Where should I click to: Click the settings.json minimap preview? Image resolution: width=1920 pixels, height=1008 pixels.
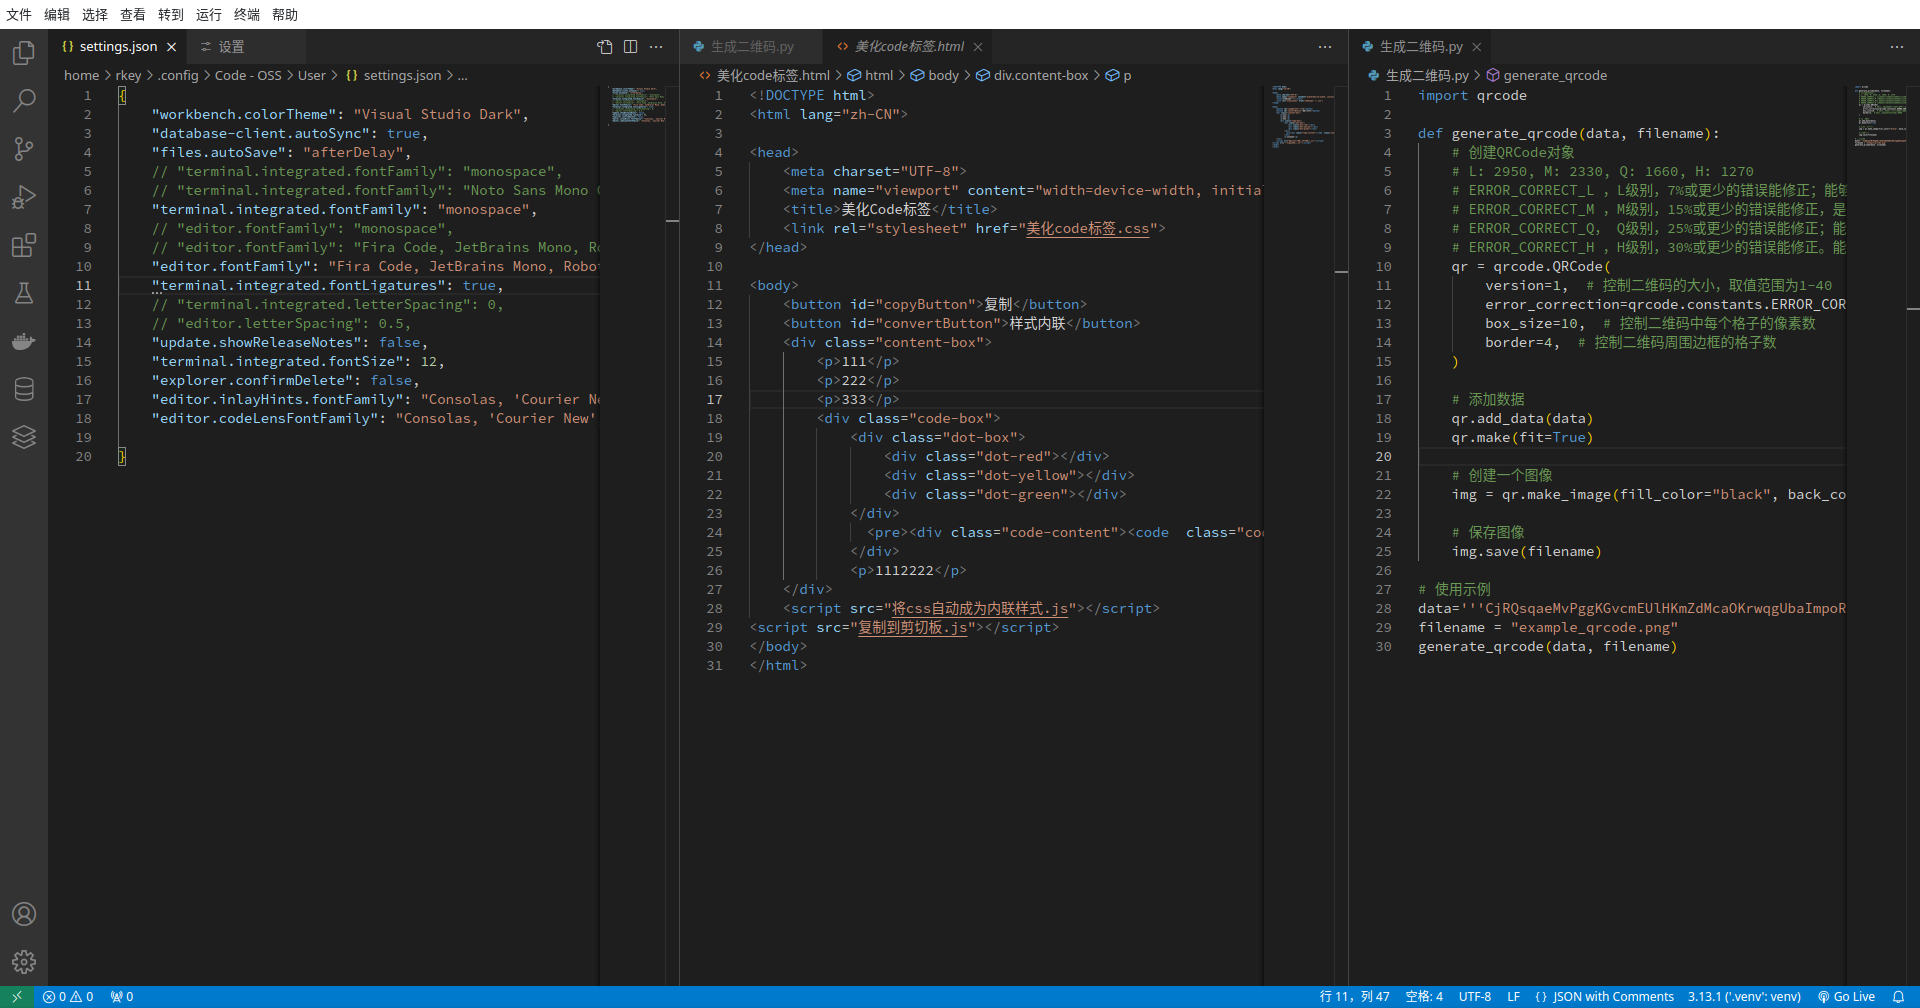(x=638, y=105)
